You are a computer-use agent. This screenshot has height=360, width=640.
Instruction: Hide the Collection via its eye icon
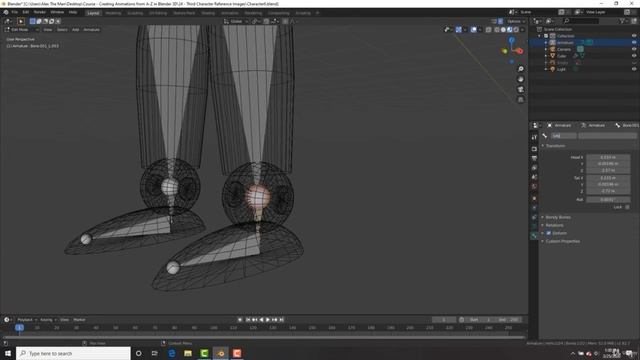click(634, 36)
